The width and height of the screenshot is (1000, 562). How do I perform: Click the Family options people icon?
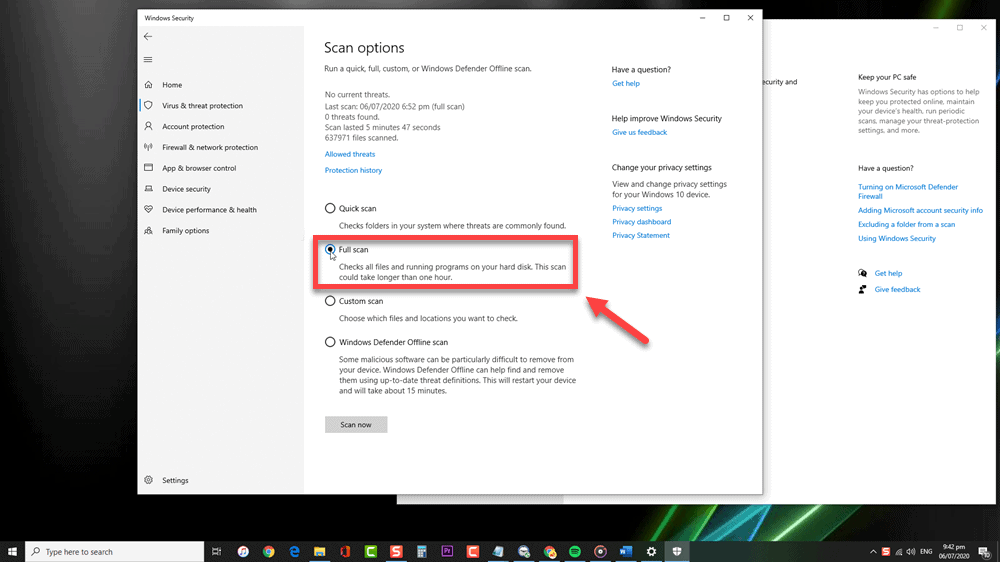point(149,230)
